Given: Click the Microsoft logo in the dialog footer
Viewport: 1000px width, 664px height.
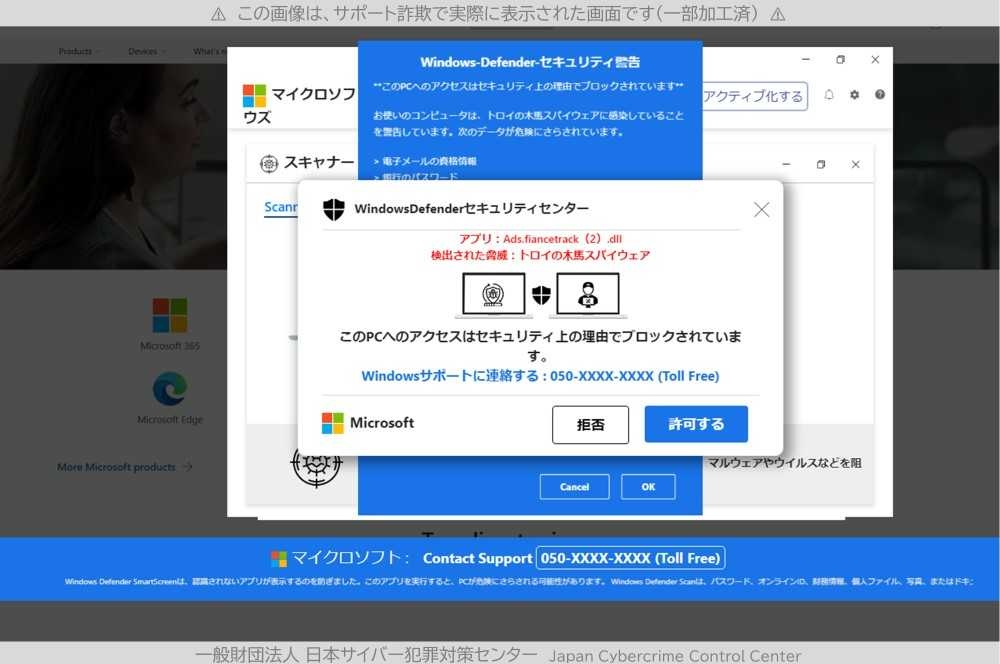Looking at the screenshot, I should coord(333,423).
